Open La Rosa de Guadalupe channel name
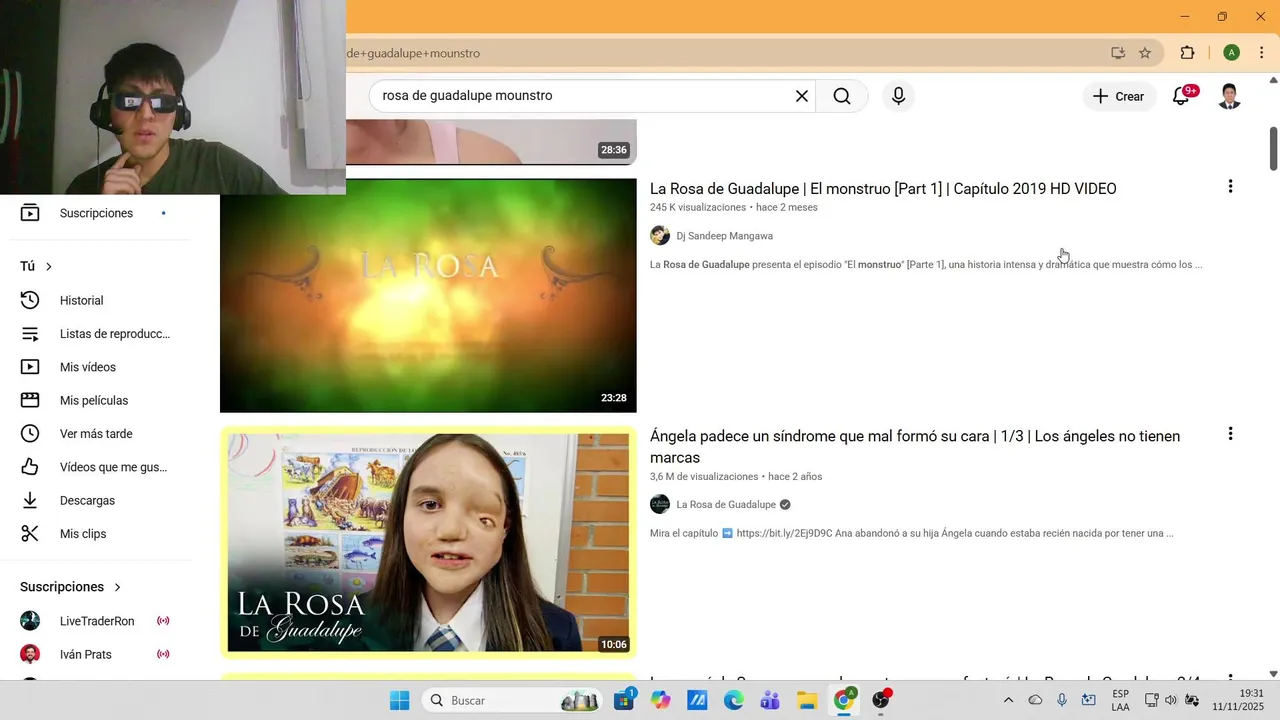 pos(726,504)
